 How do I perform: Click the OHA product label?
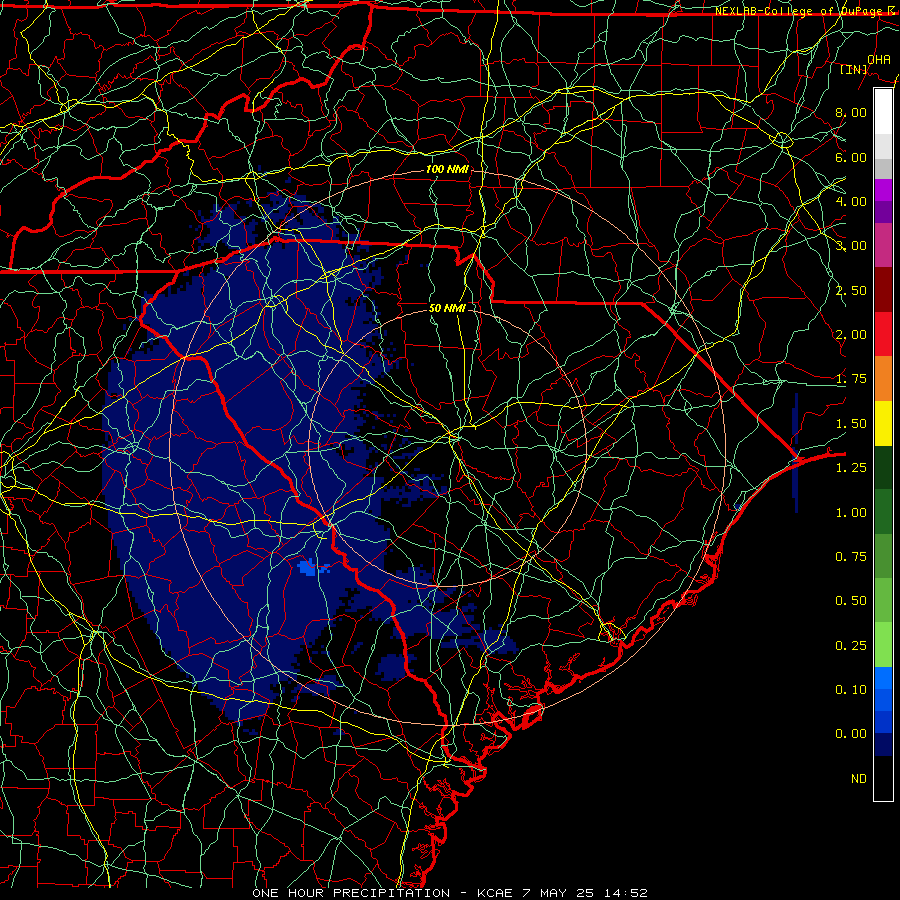[879, 60]
